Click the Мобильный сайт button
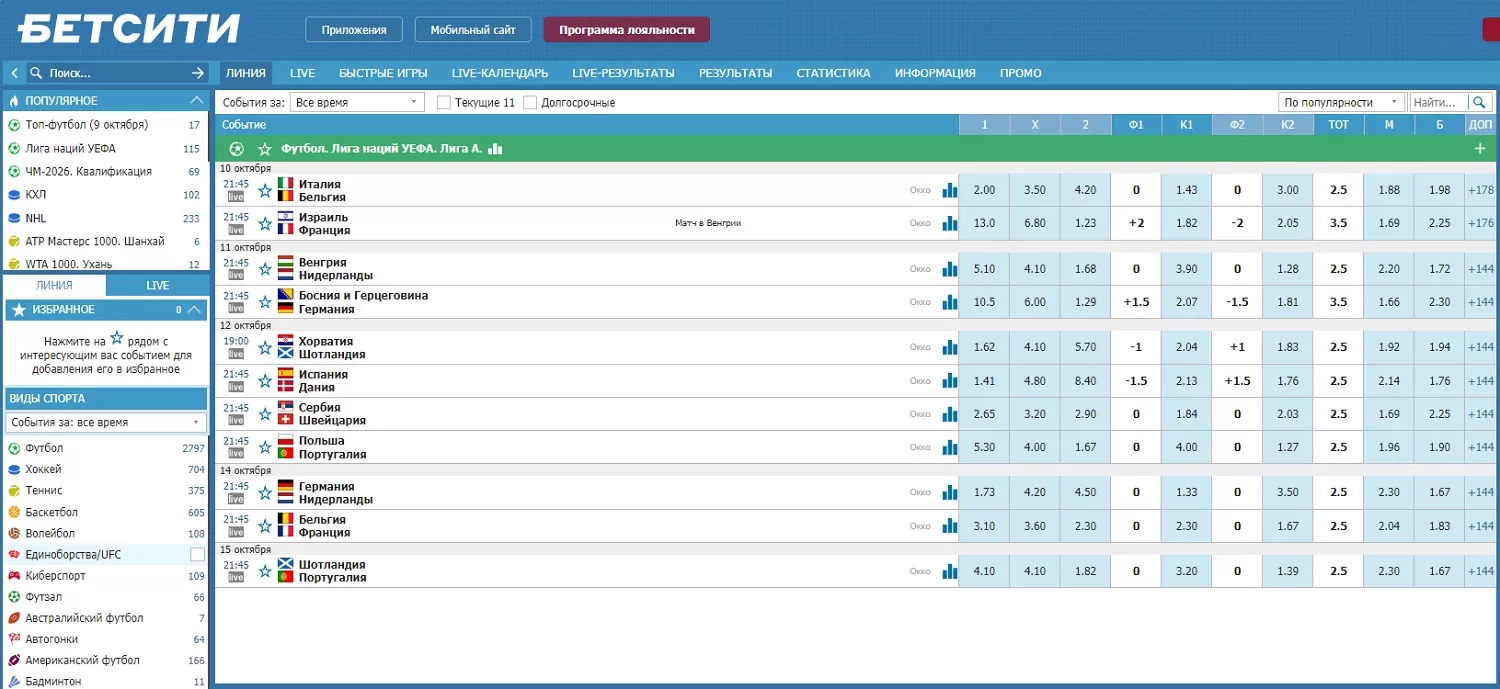This screenshot has height=689, width=1500. click(473, 30)
